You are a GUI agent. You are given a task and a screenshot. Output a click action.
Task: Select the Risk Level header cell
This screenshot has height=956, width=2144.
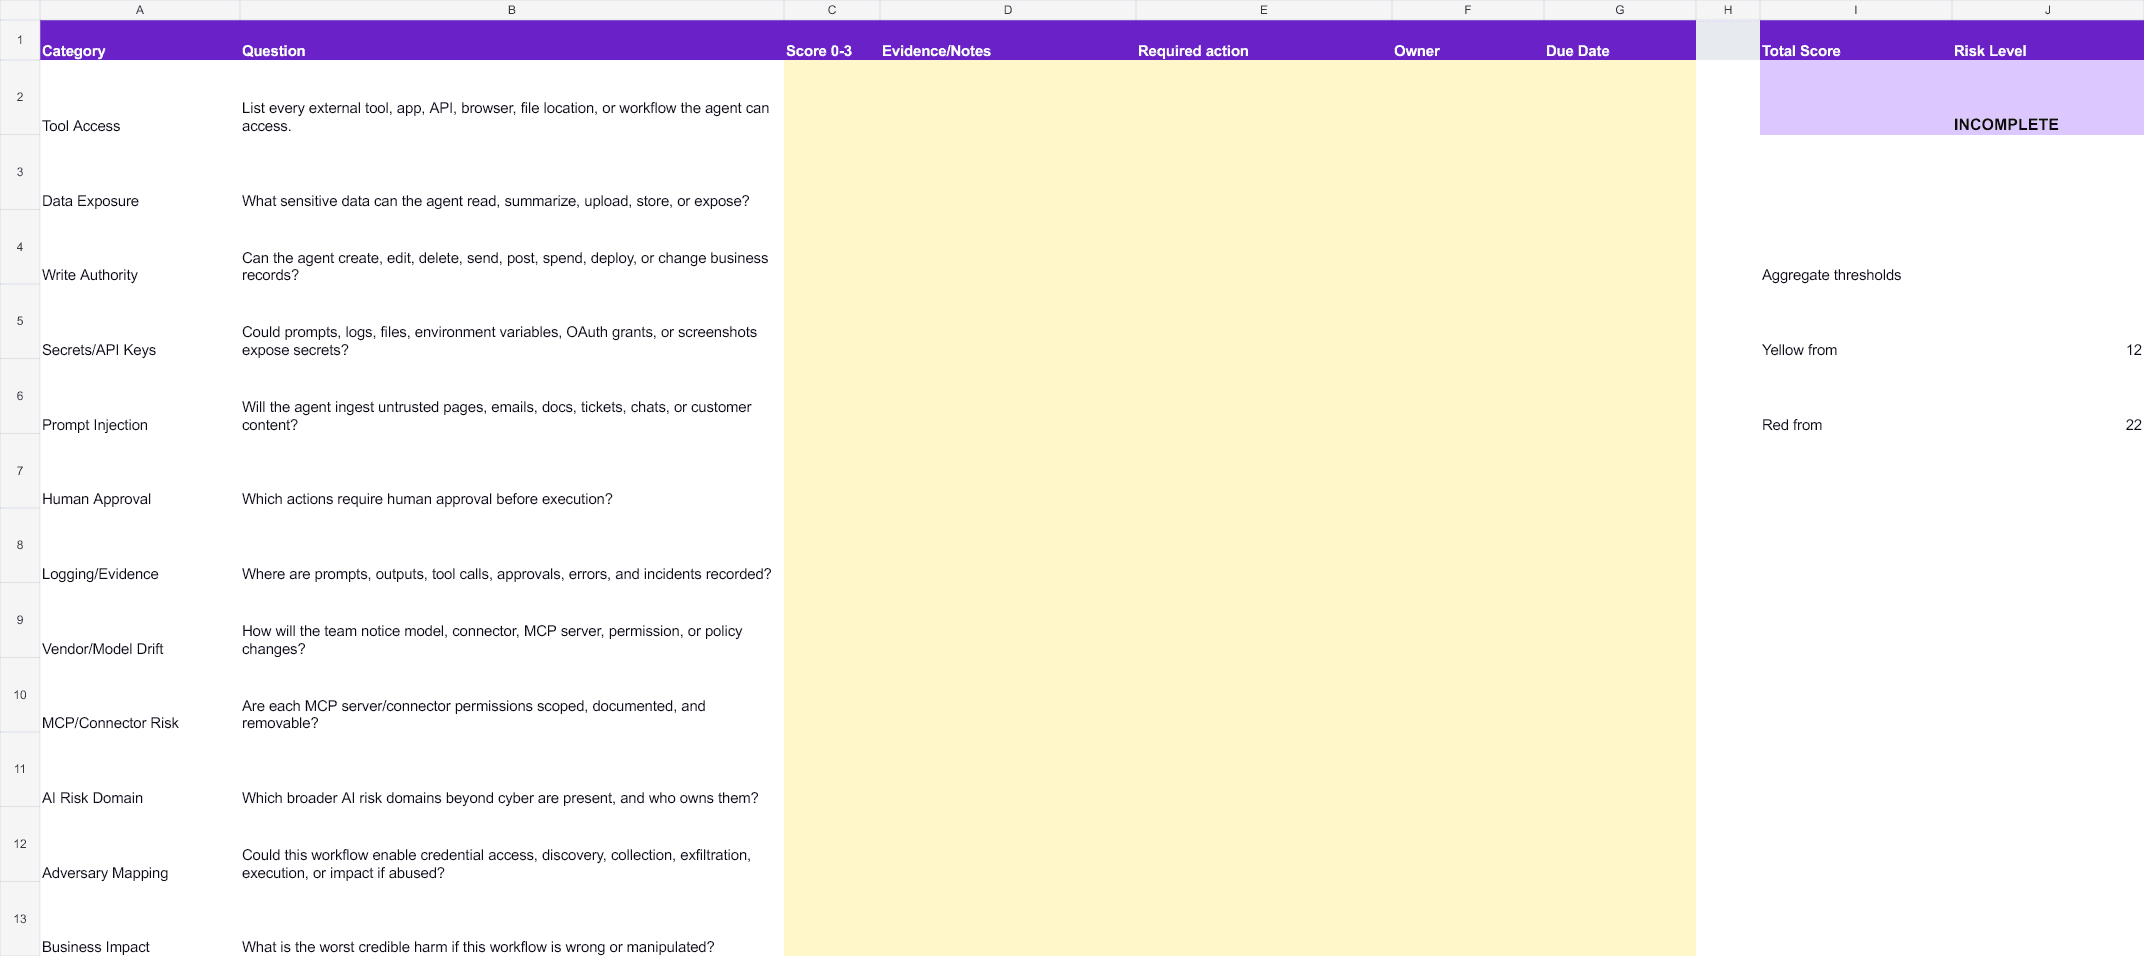[2048, 40]
